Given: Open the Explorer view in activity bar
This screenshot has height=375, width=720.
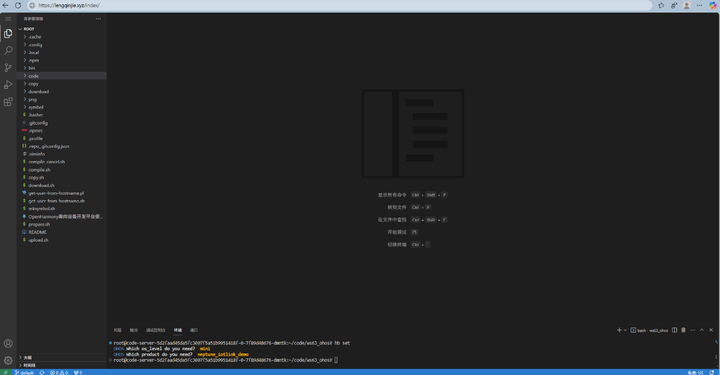Looking at the screenshot, I should click(8, 34).
